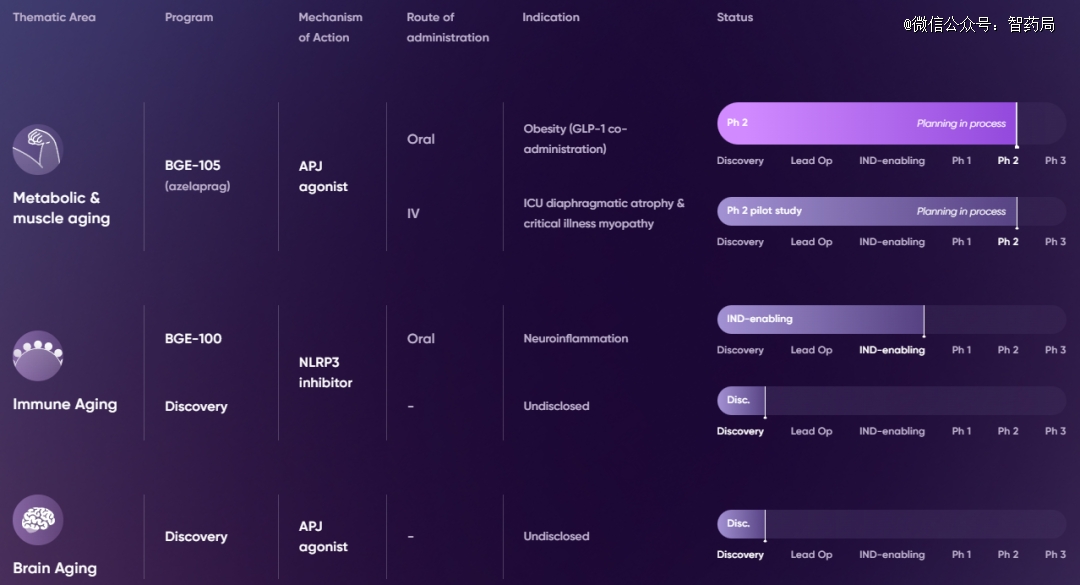Viewport: 1080px width, 585px height.
Task: Click the Neuroinflammation indication text
Action: pos(575,338)
